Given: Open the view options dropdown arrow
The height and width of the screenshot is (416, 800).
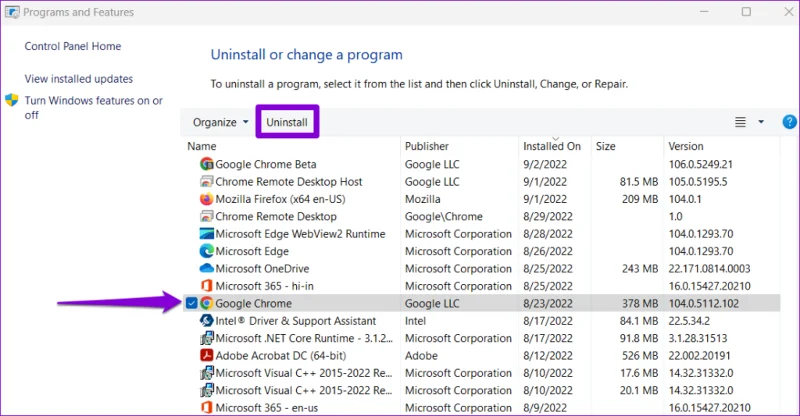Looking at the screenshot, I should tap(761, 122).
